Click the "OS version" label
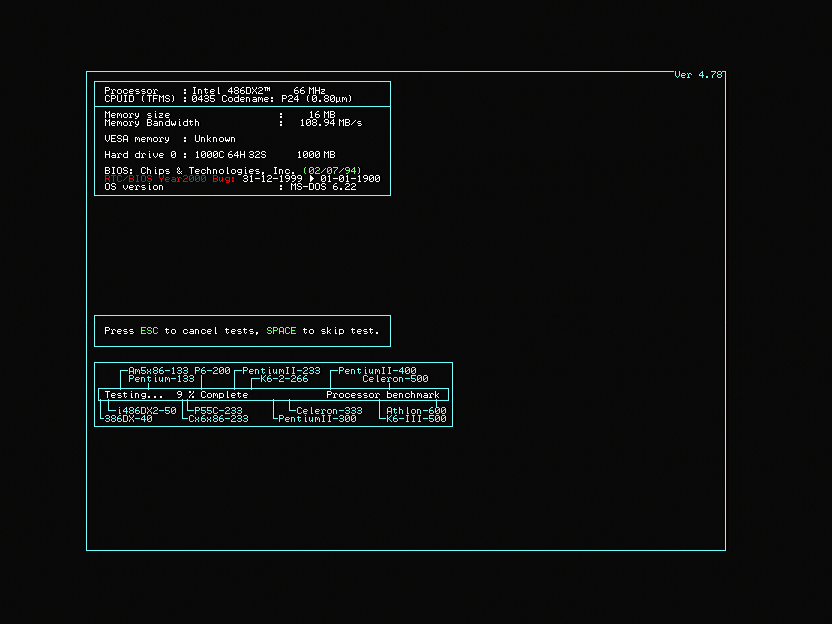The width and height of the screenshot is (832, 624). (x=134, y=186)
